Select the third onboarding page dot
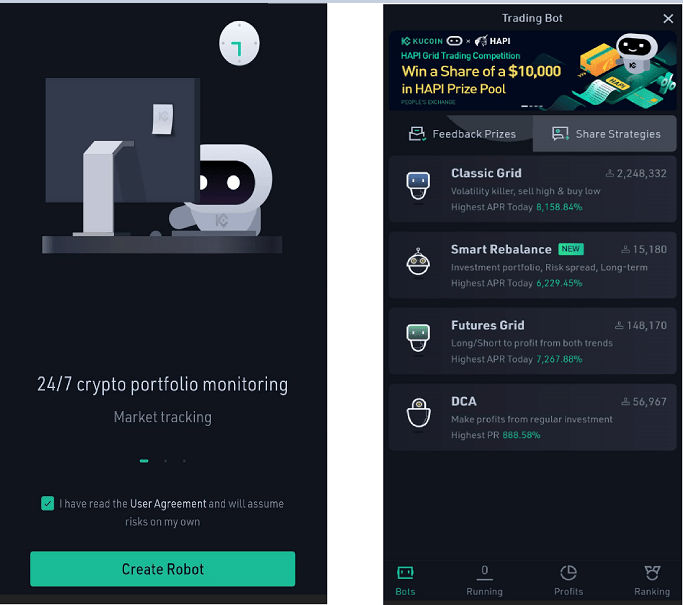This screenshot has height=605, width=683. pos(184,461)
